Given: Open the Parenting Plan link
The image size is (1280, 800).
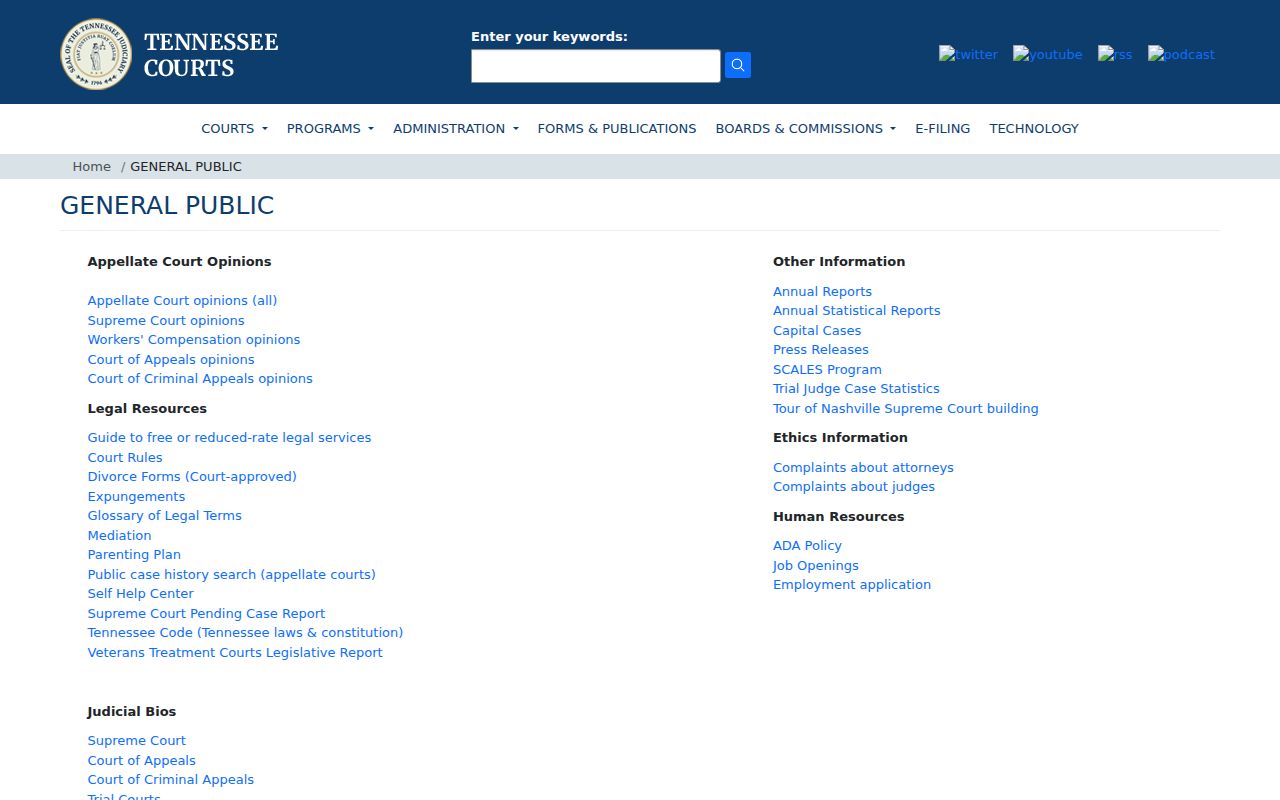Looking at the screenshot, I should (x=134, y=554).
